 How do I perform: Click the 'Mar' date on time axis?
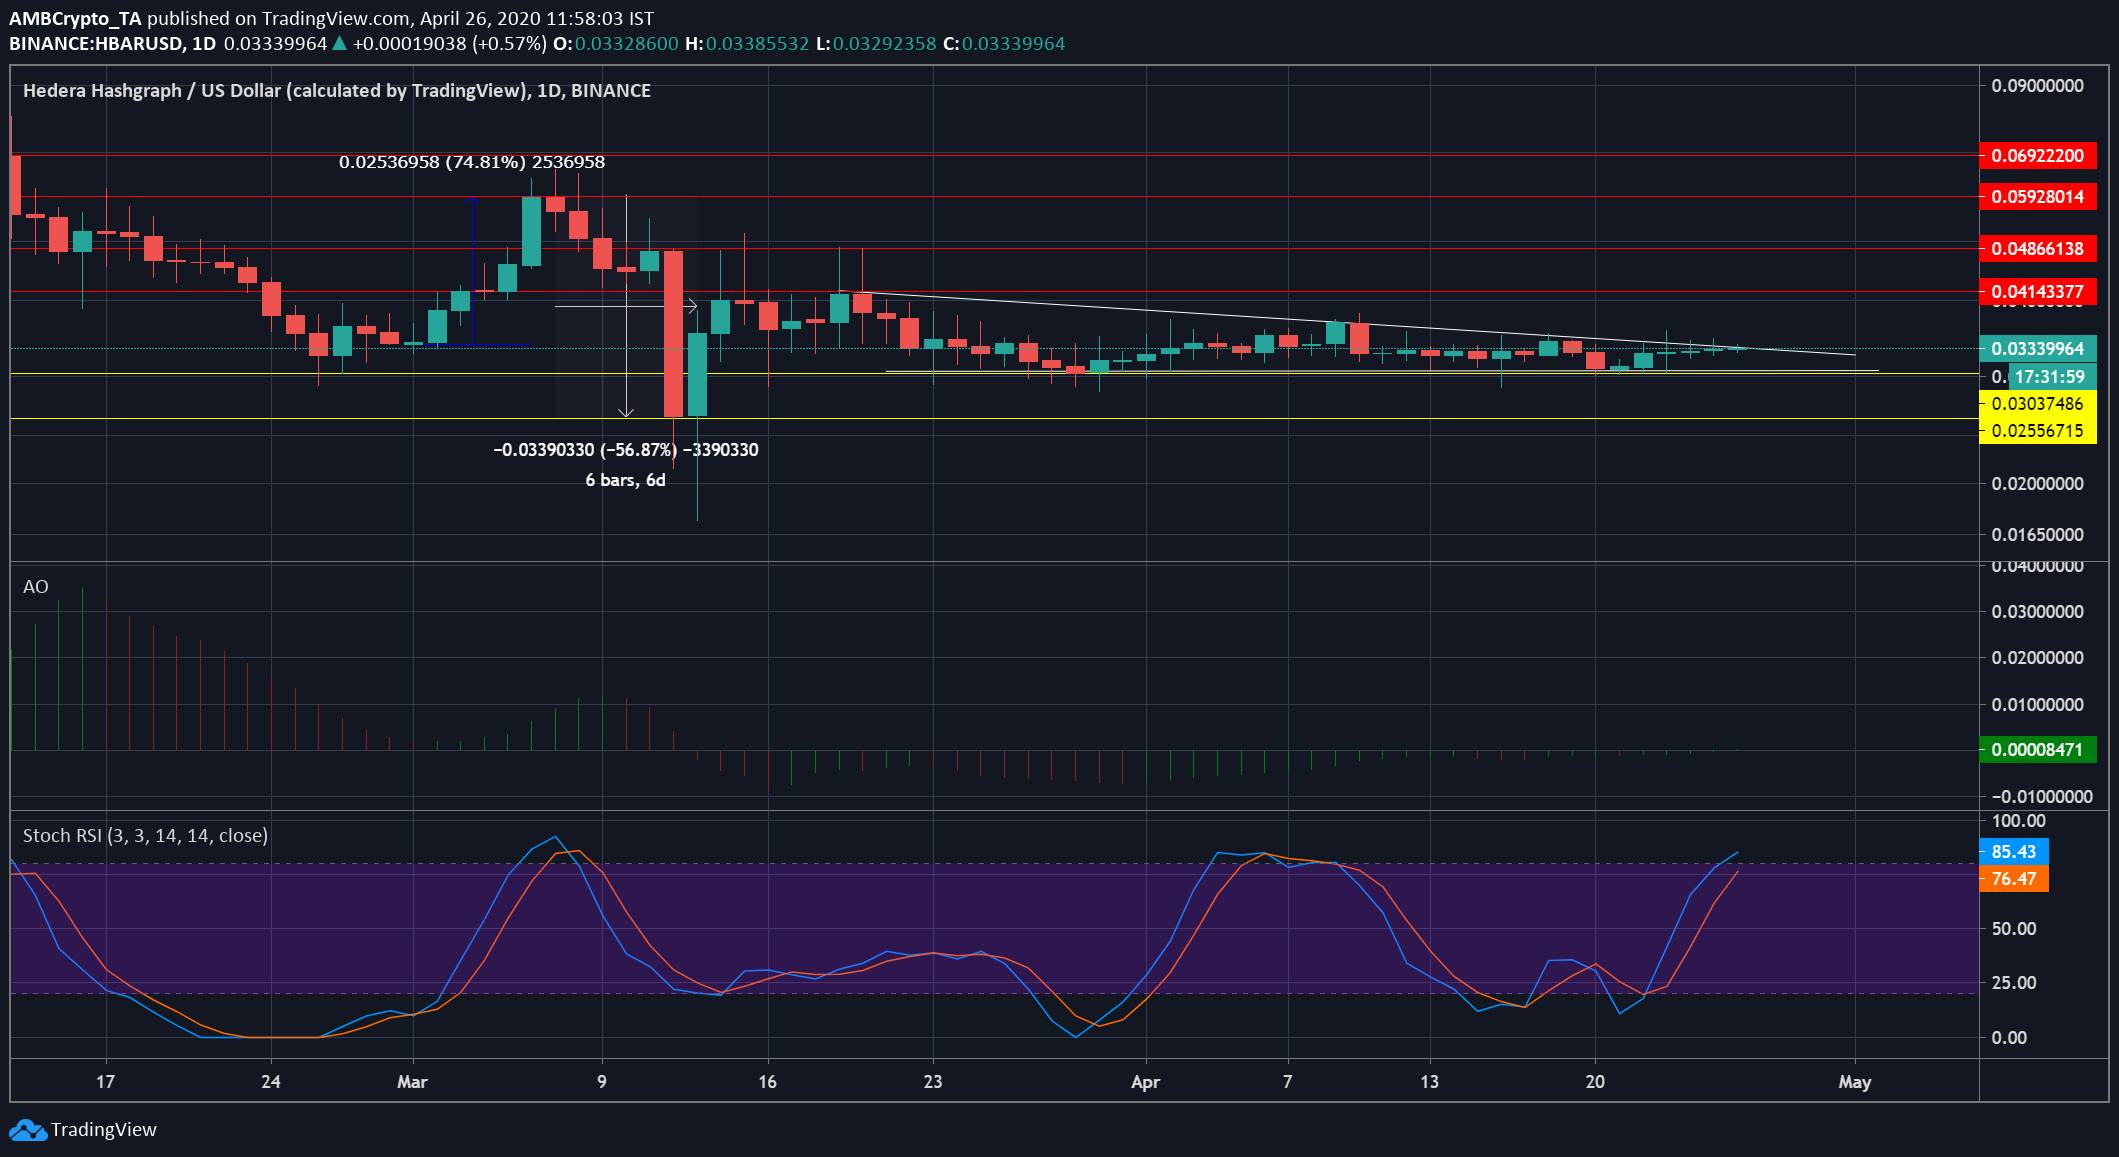coord(412,1082)
